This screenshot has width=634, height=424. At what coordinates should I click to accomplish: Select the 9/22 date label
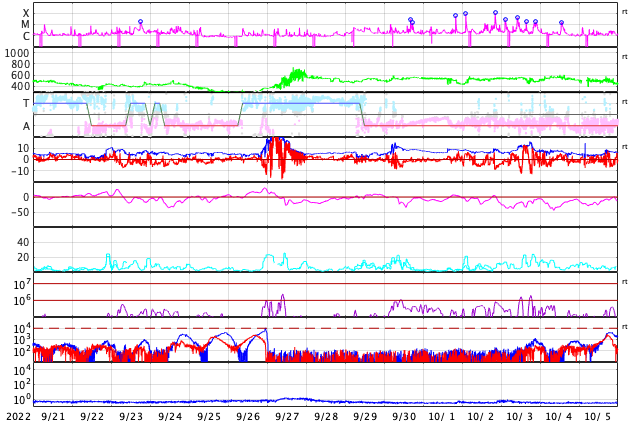click(92, 417)
